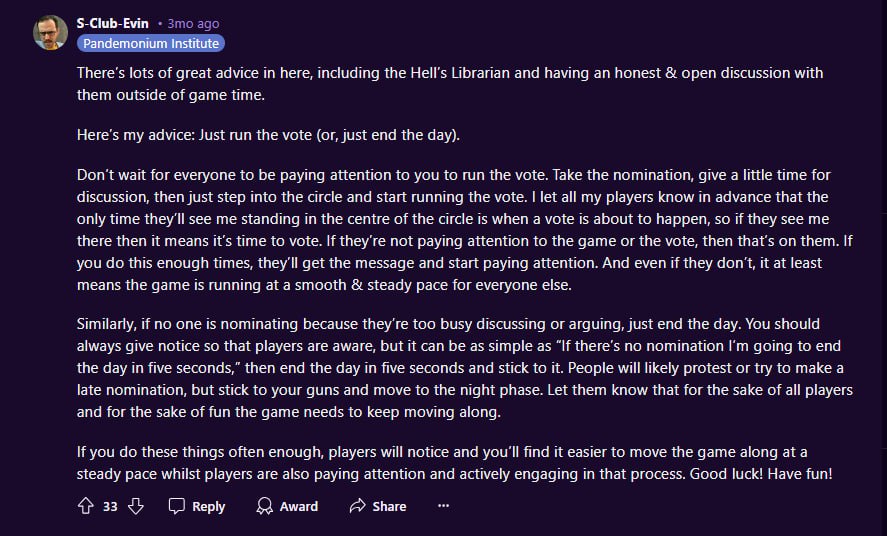The height and width of the screenshot is (536, 887).
Task: Click the "Here's my advice" line
Action: click(x=281, y=135)
